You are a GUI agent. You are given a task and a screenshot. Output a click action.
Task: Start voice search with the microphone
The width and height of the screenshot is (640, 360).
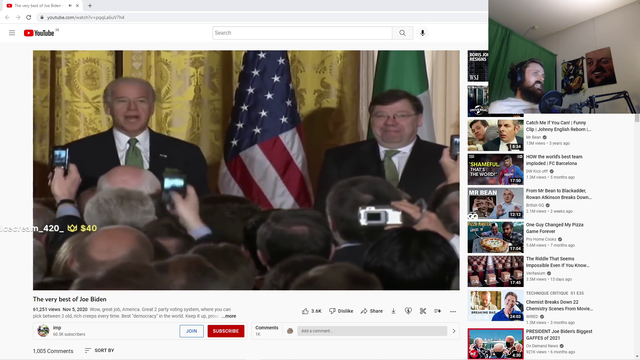click(422, 33)
